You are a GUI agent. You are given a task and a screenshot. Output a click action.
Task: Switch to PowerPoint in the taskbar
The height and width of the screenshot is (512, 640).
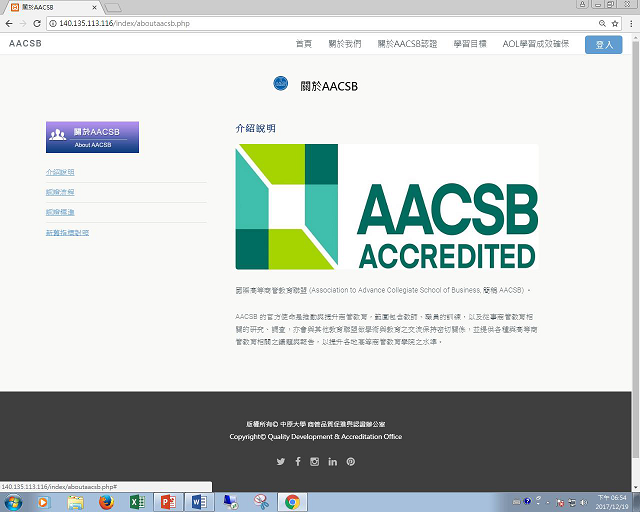[168, 502]
